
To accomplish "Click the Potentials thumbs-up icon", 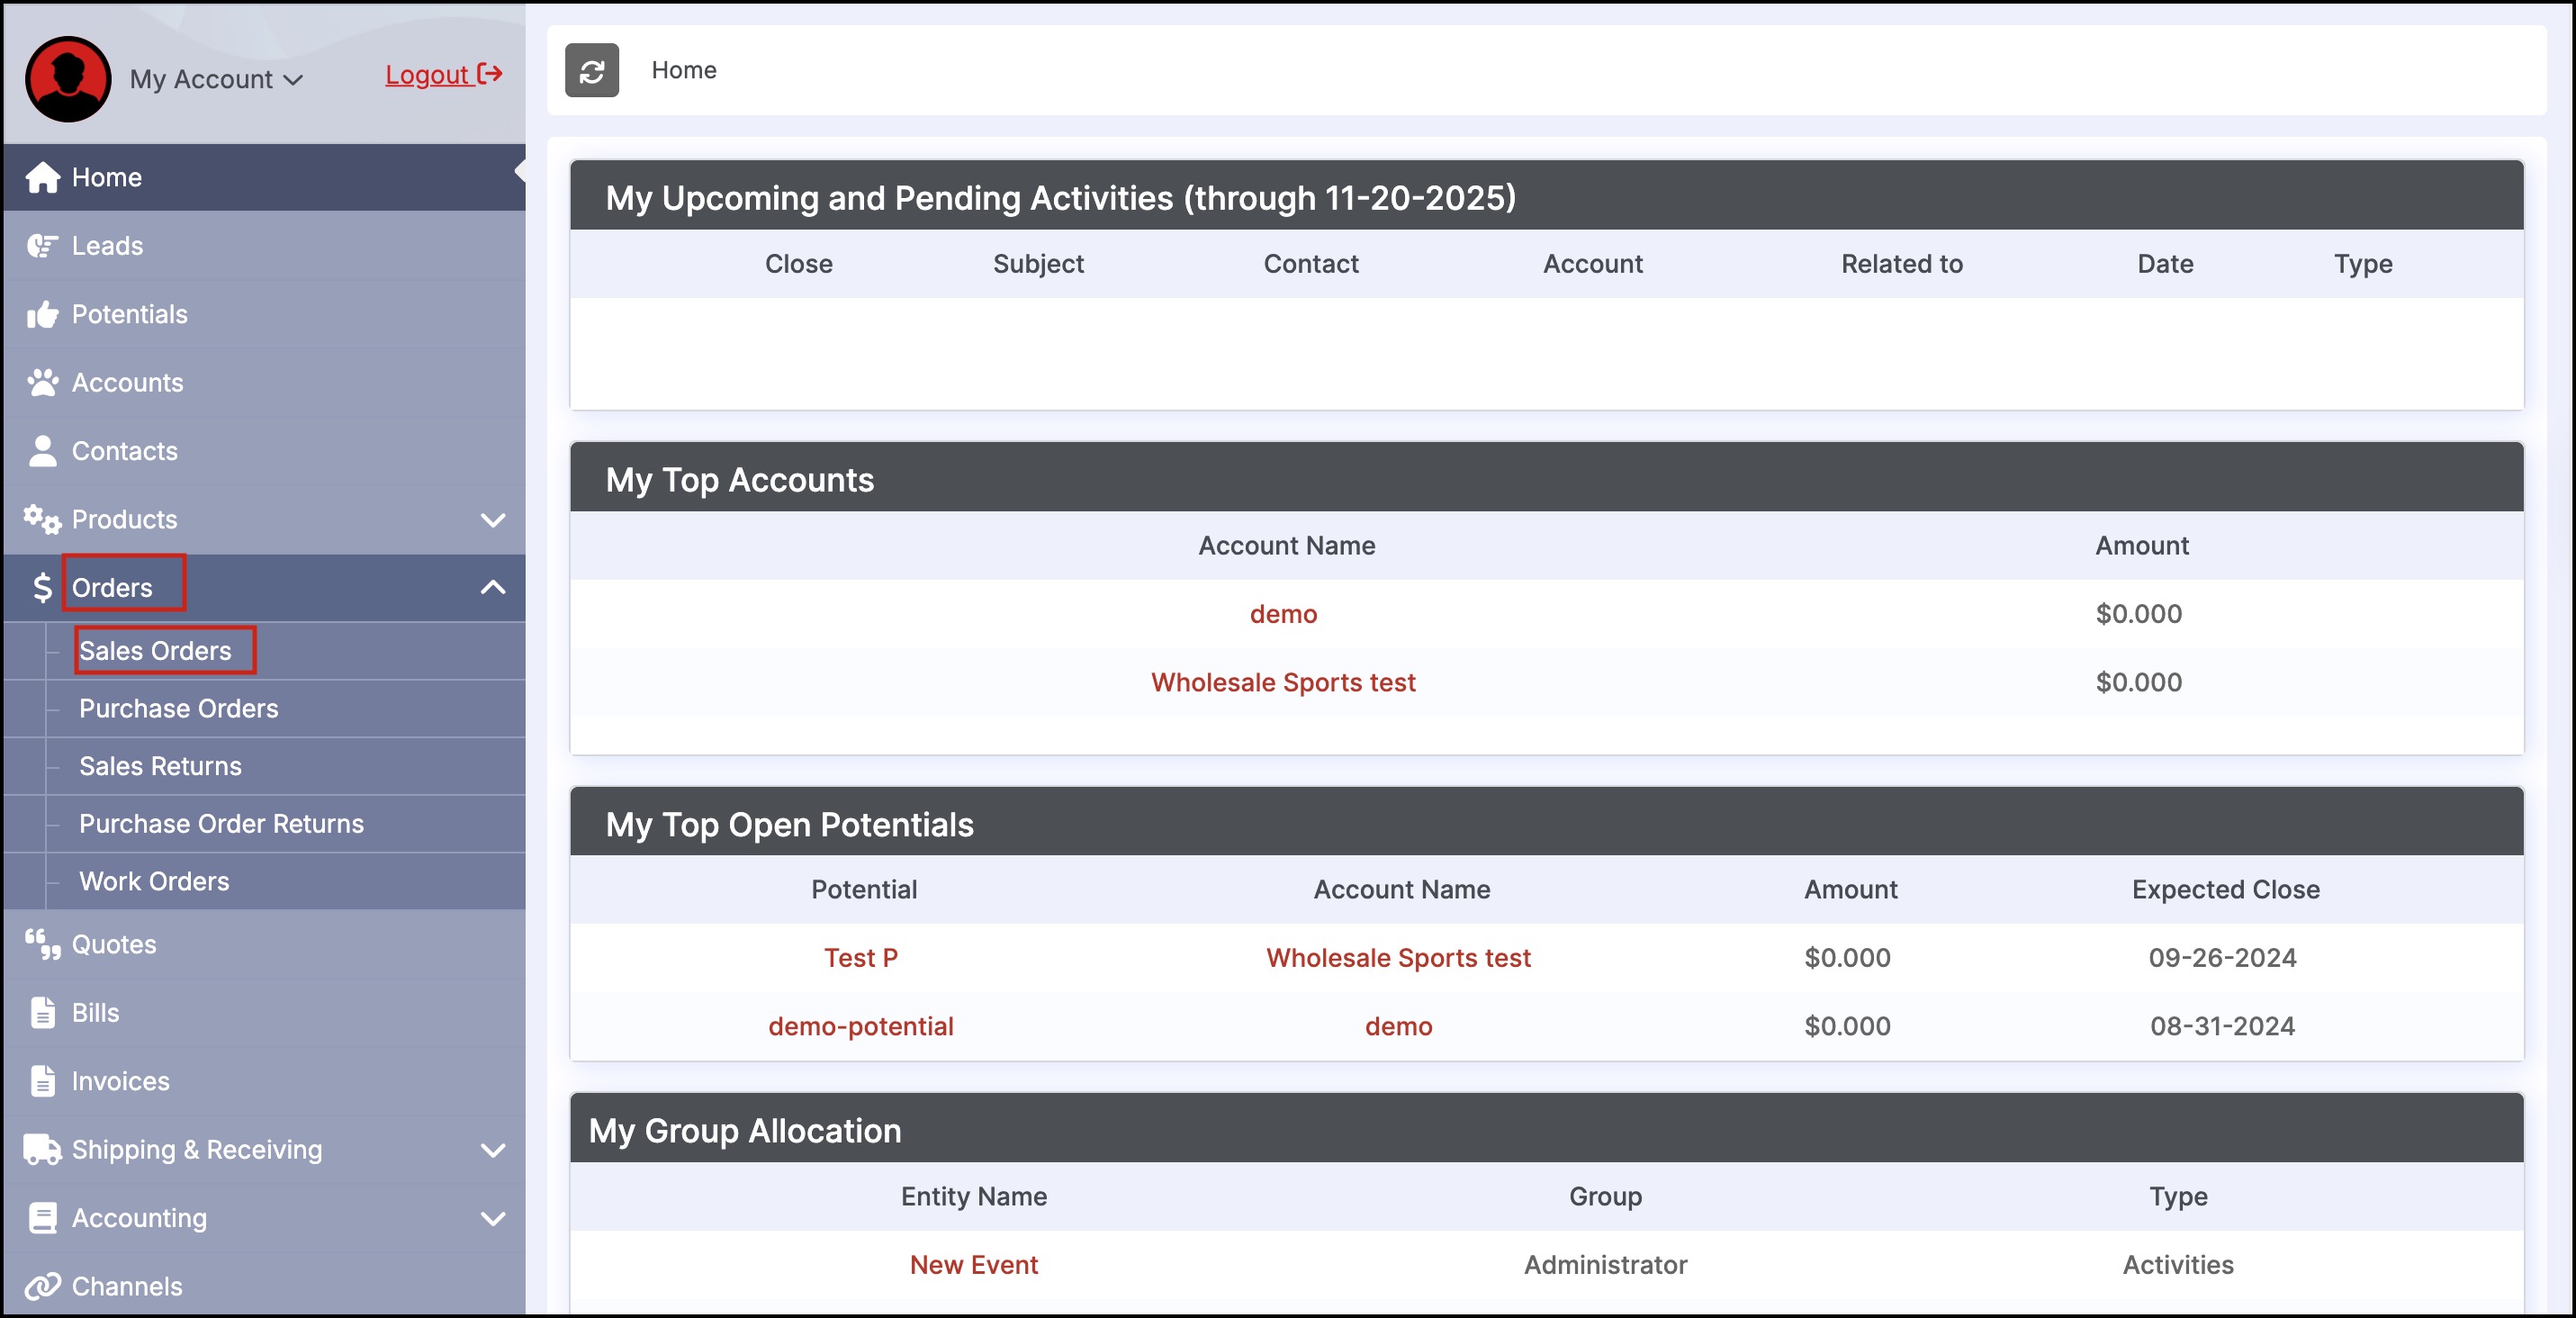I will [x=42, y=315].
